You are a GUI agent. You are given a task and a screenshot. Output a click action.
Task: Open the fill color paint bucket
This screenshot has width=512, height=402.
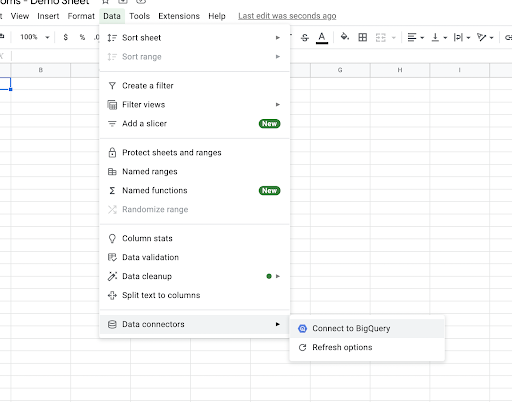point(345,37)
